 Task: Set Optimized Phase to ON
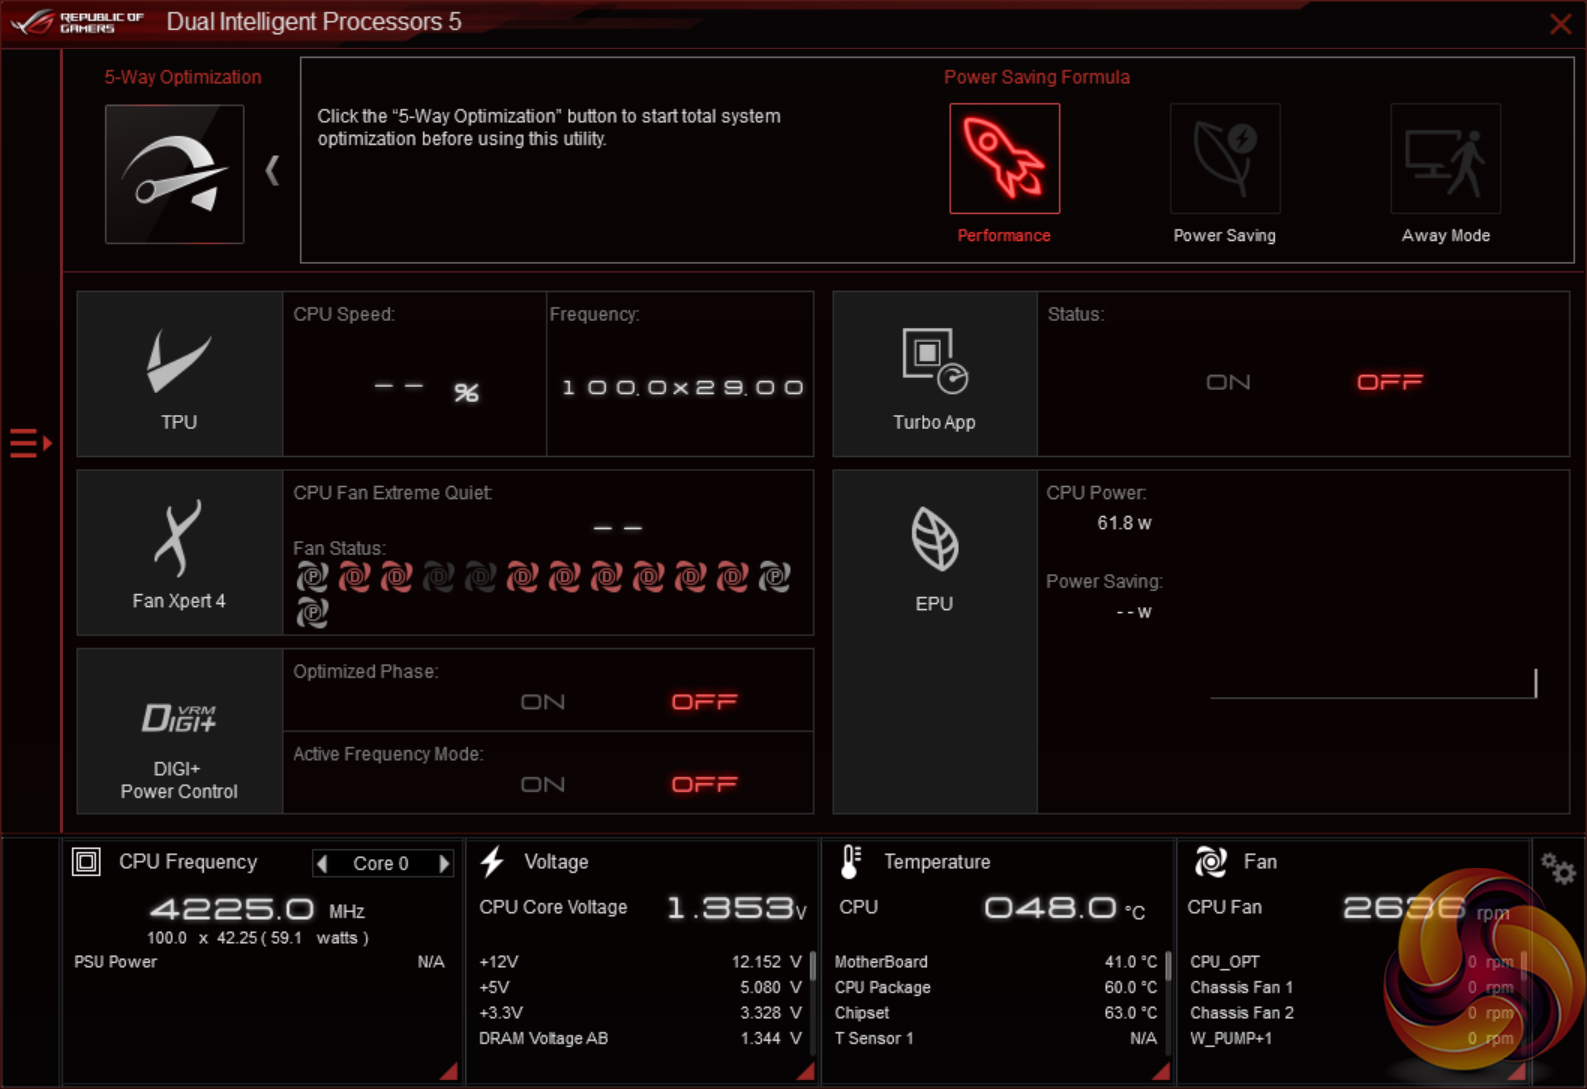[543, 702]
